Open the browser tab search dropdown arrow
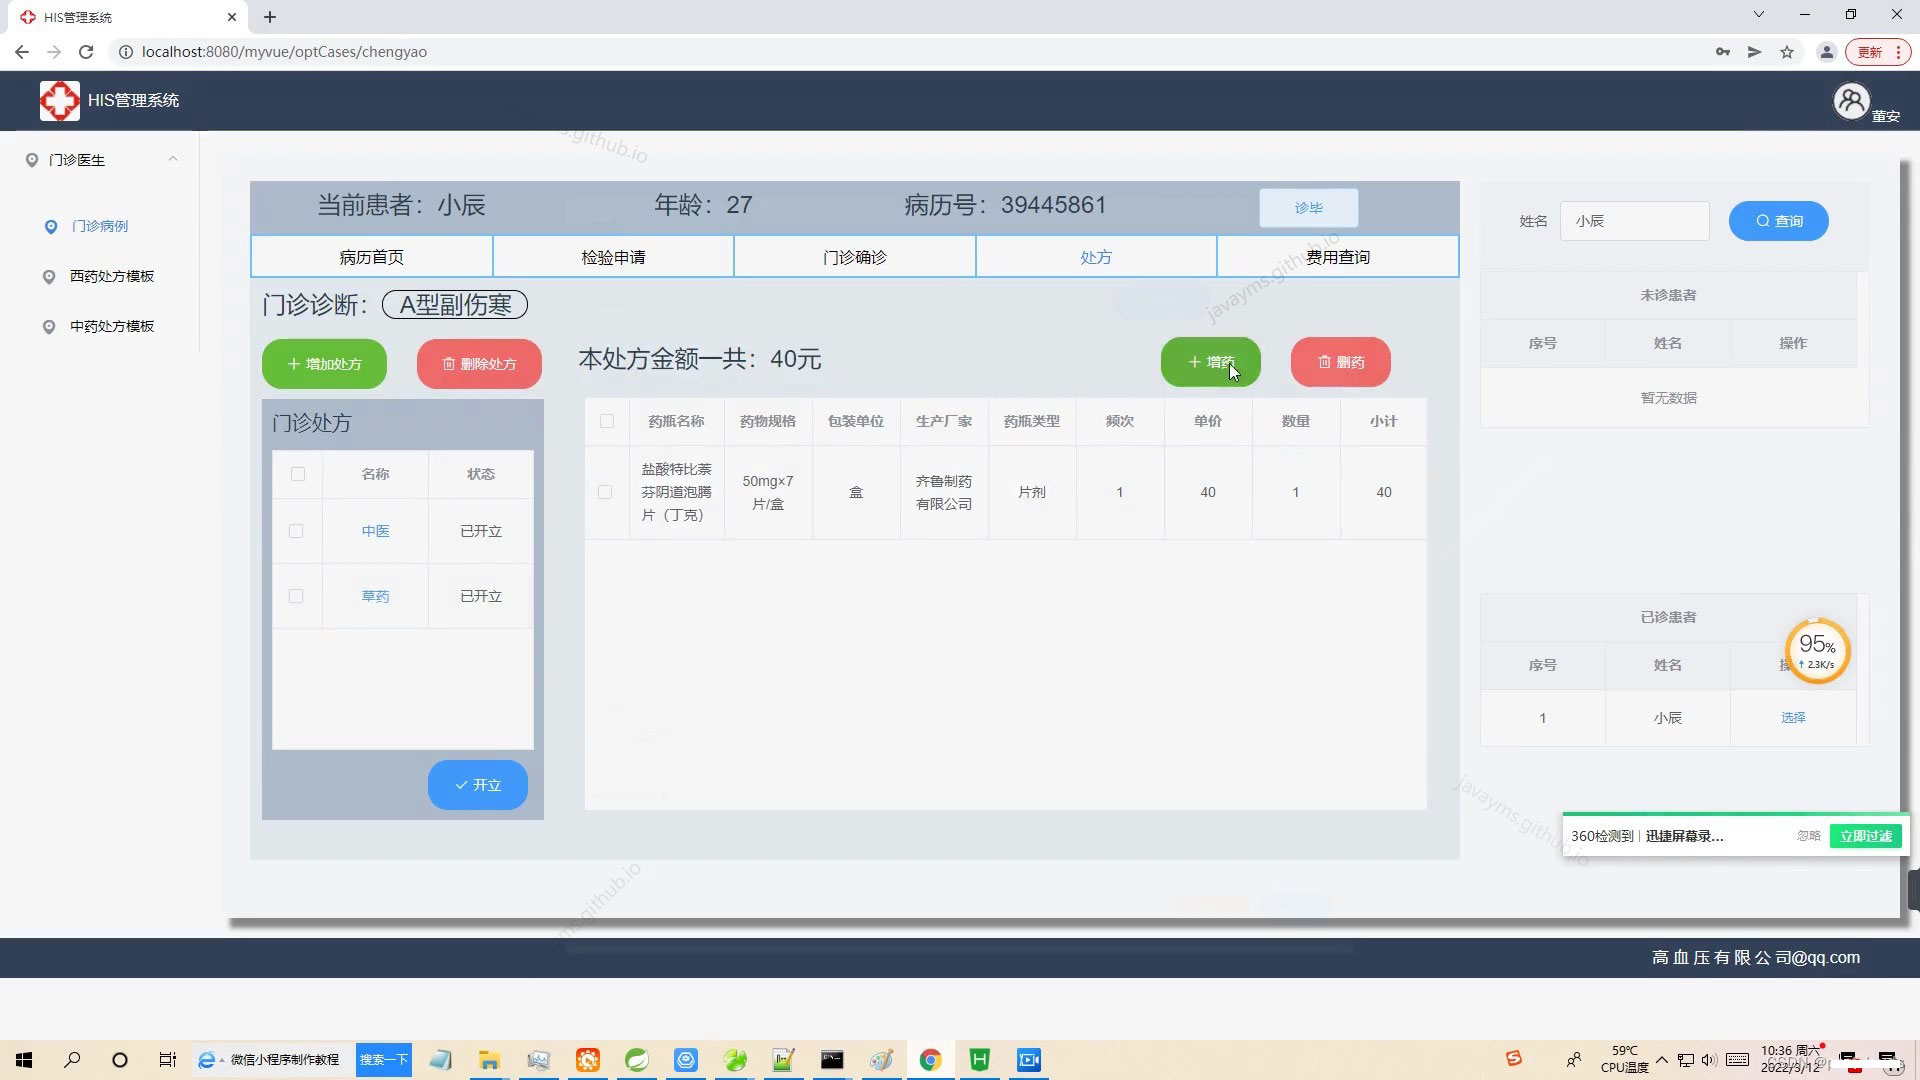The image size is (1920, 1080). 1757,15
